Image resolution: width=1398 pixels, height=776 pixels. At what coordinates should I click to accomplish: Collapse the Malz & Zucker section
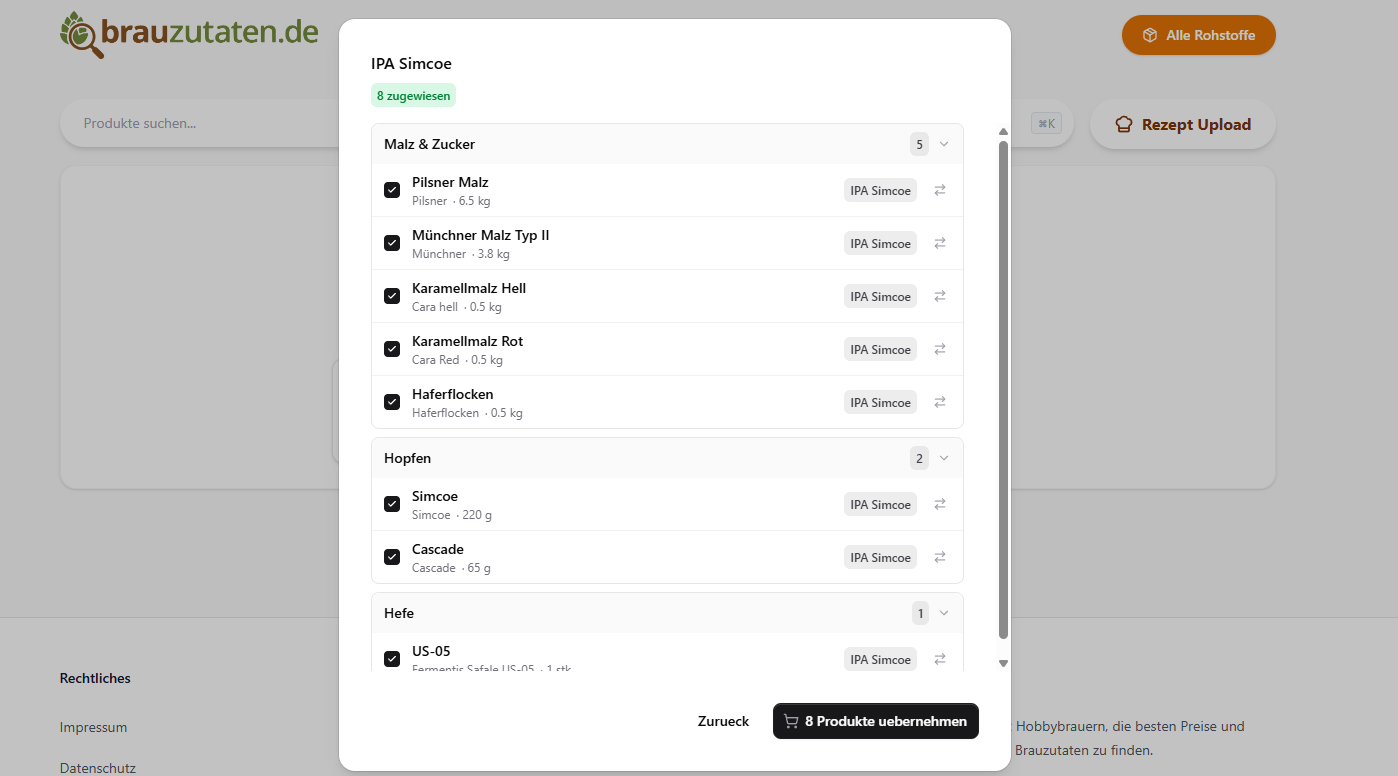[944, 144]
